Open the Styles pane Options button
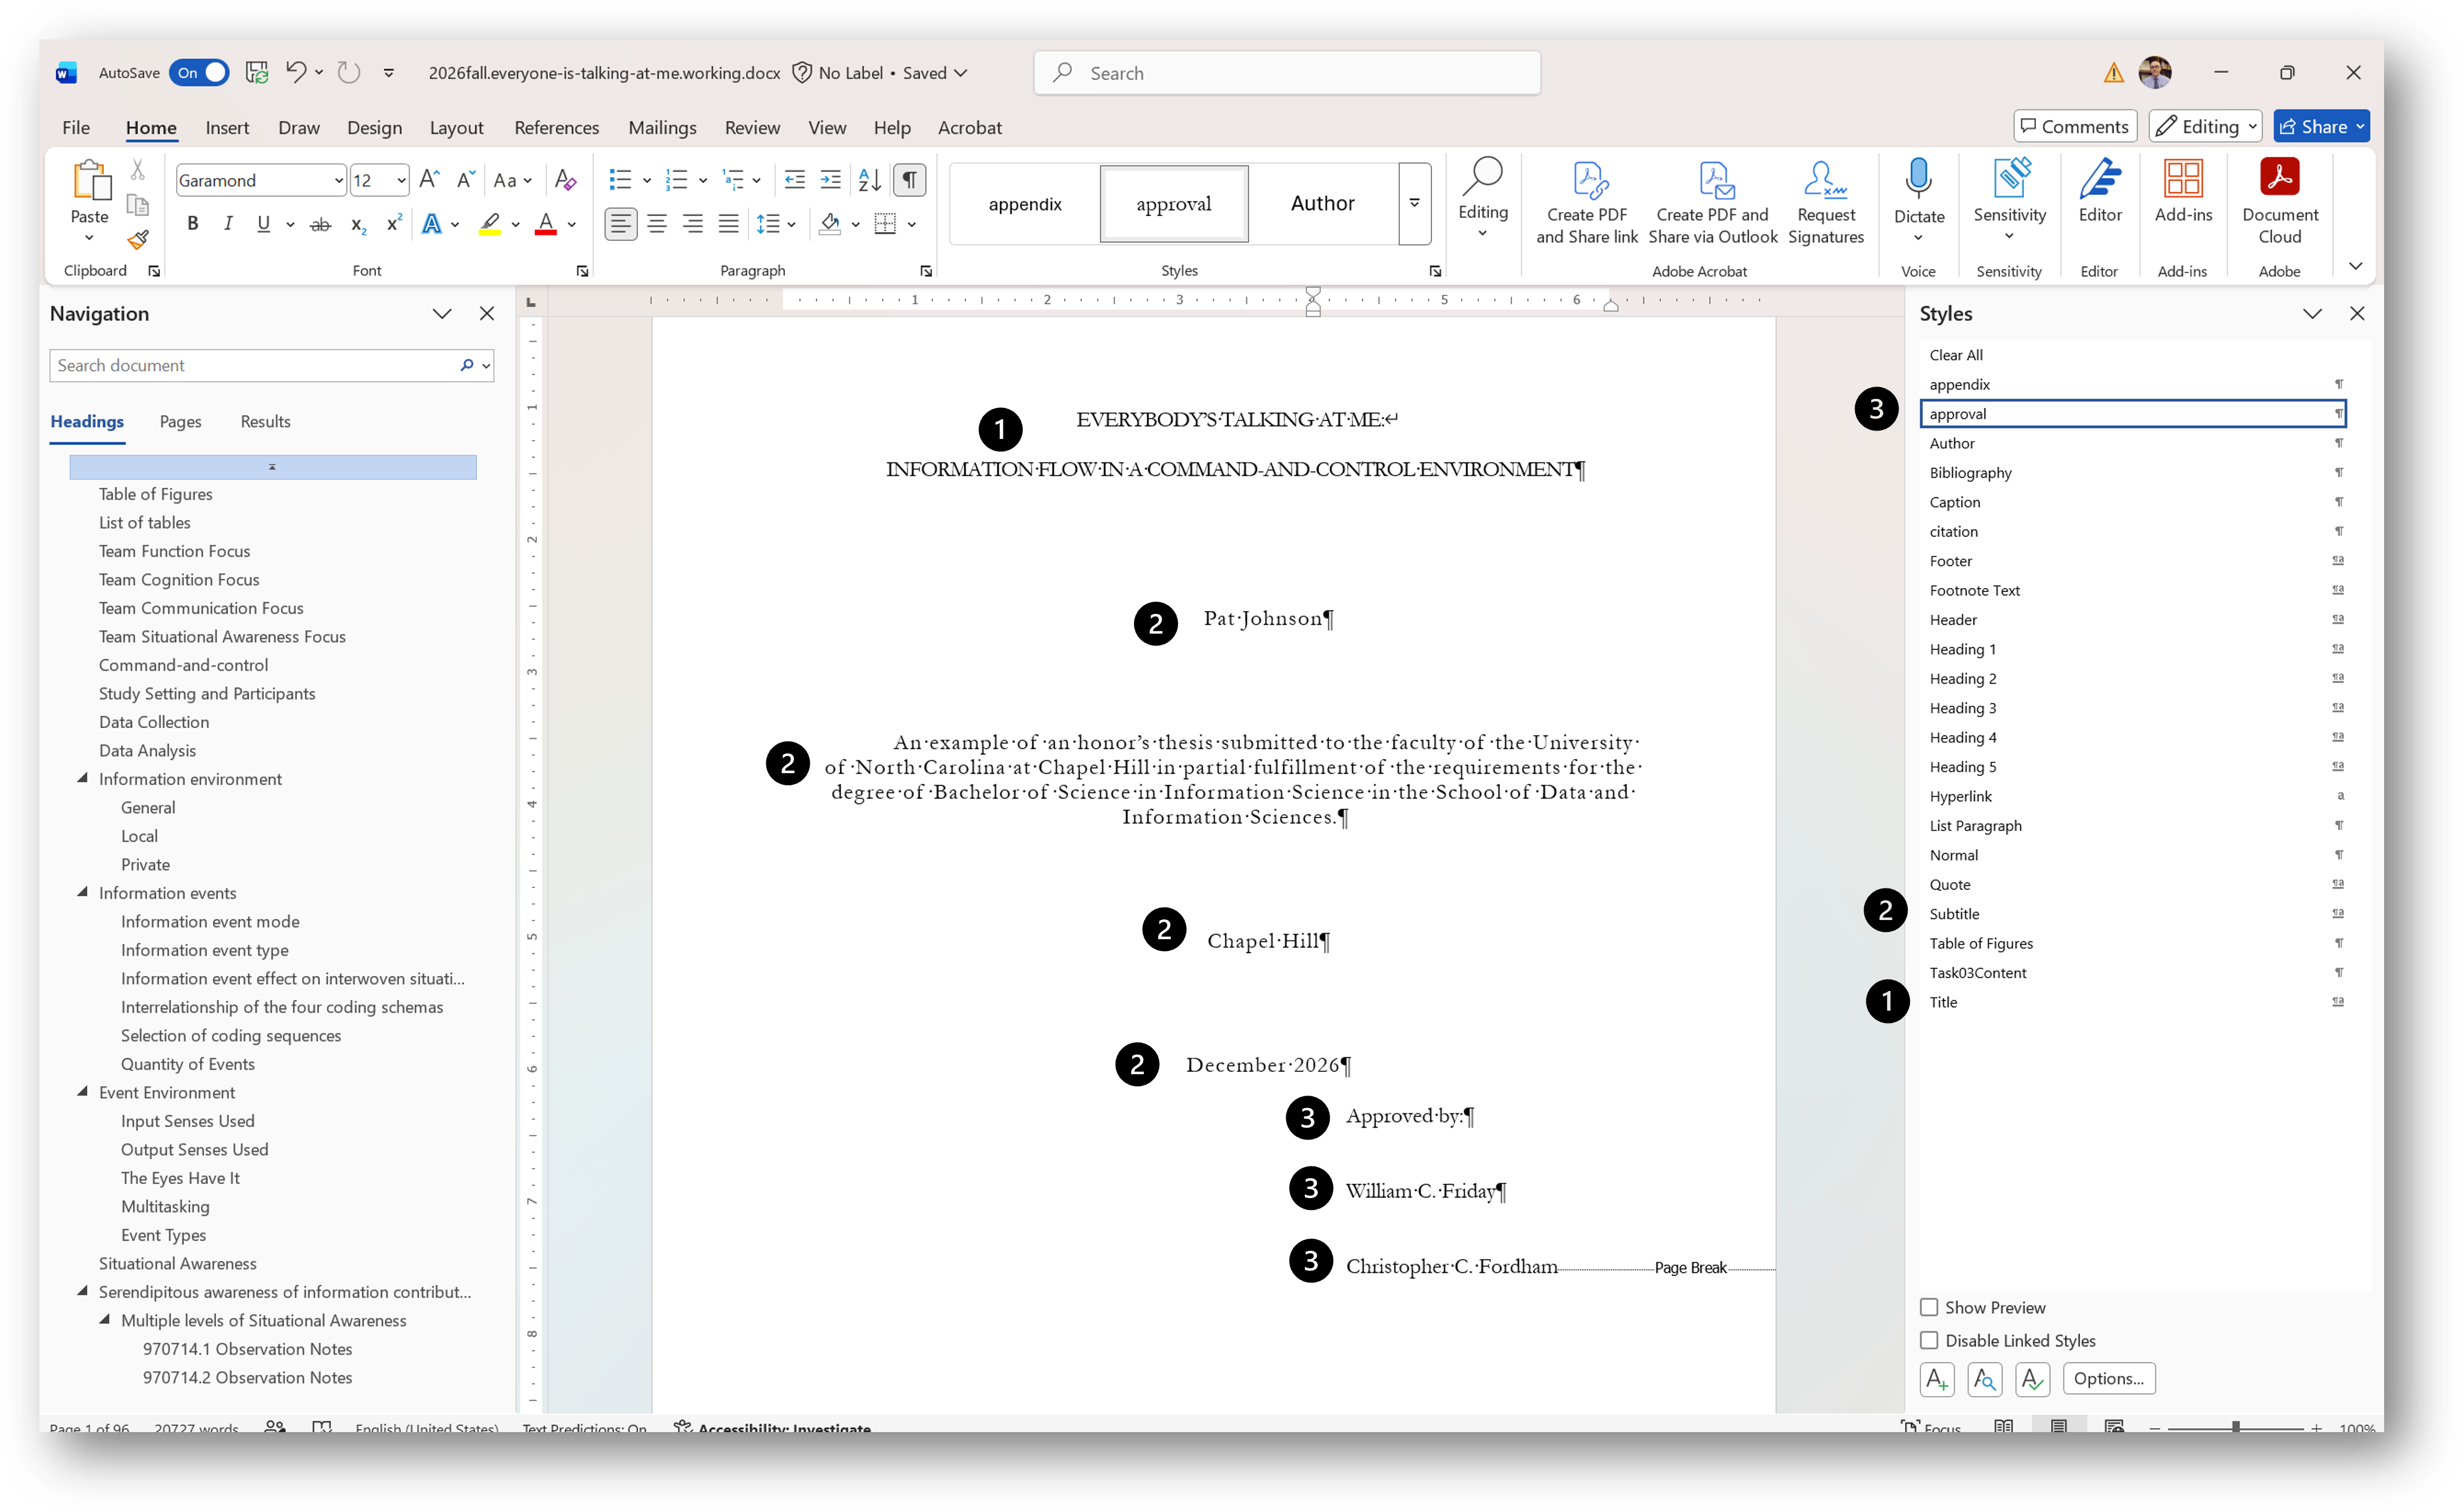 coord(2109,1379)
